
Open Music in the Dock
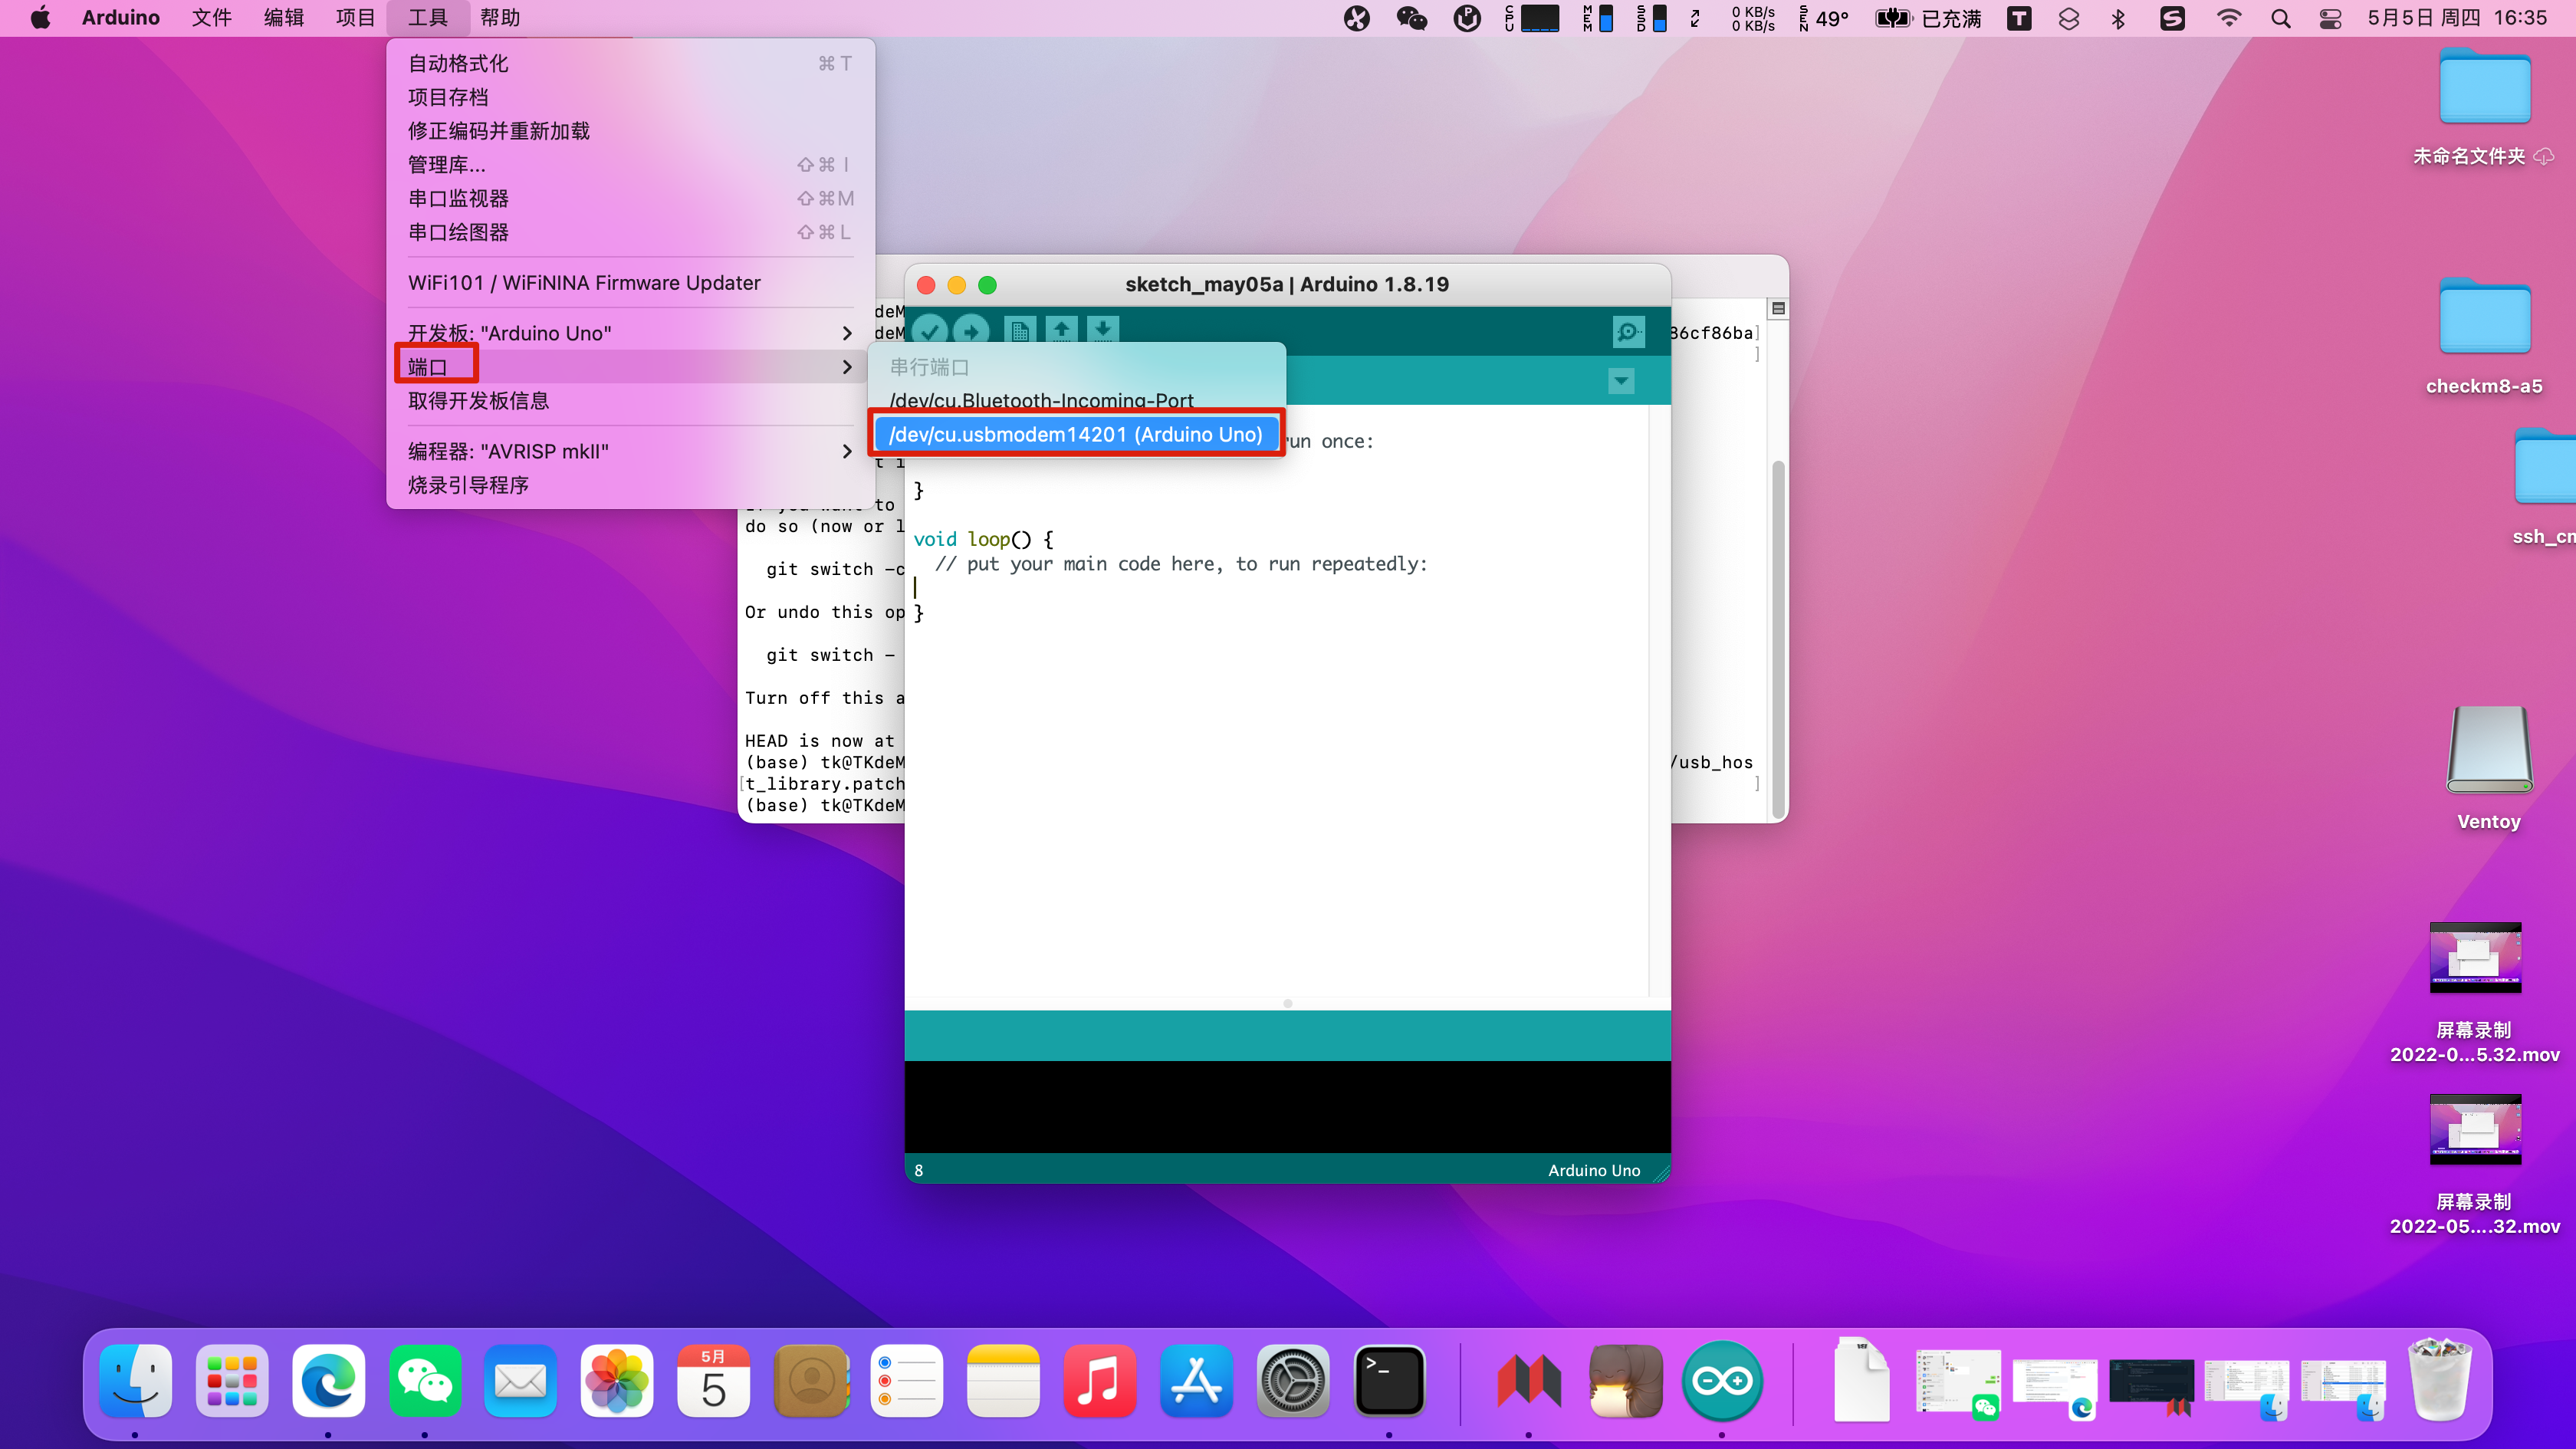[1100, 1381]
